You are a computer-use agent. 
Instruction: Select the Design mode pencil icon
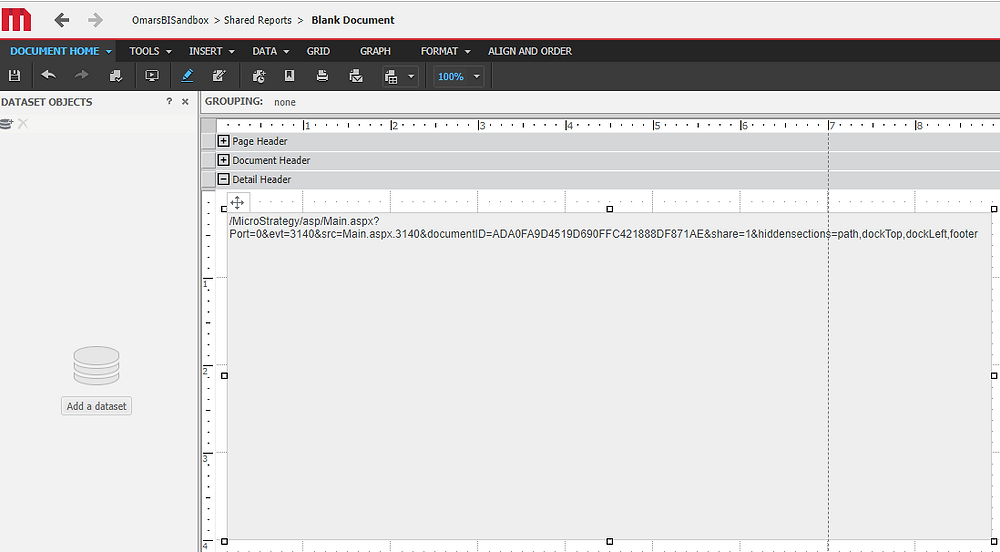point(187,76)
